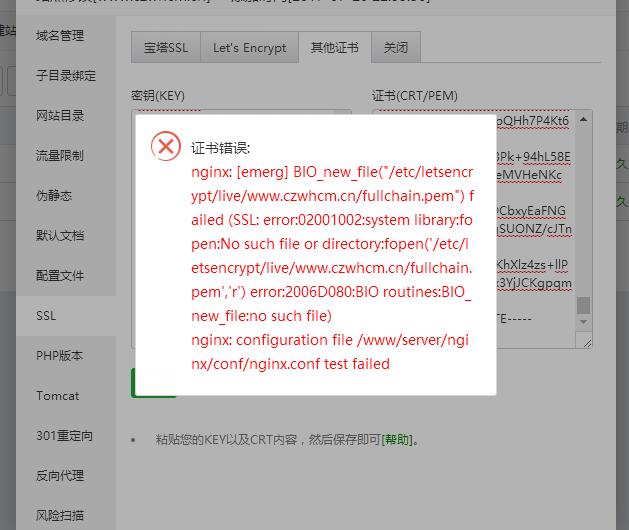Click the 密钥(KEY) label
The image size is (629, 530).
(158, 95)
